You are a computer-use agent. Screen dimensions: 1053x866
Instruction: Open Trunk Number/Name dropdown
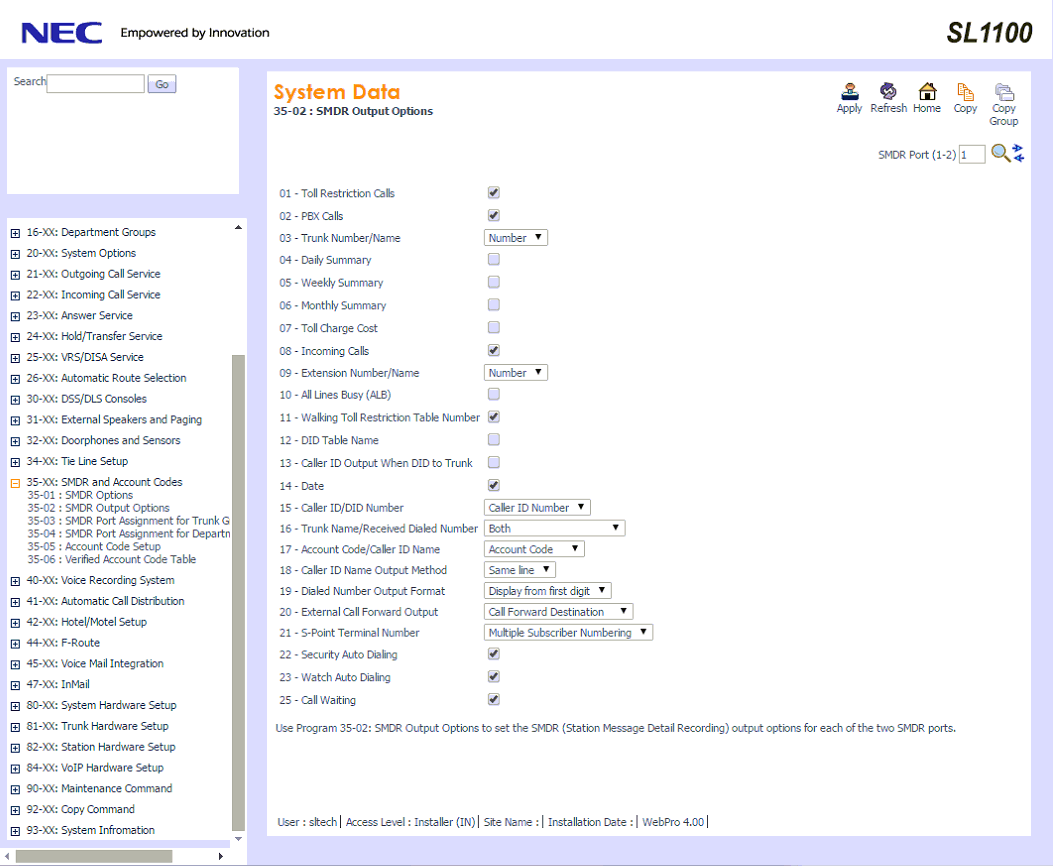tap(516, 238)
